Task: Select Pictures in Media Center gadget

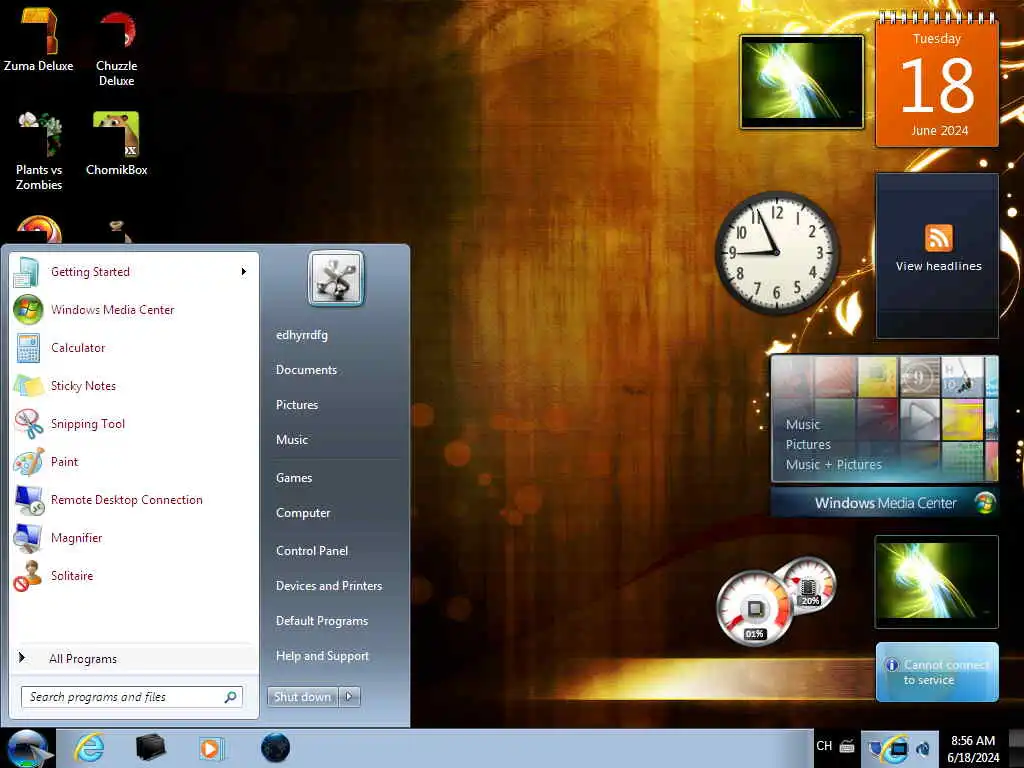Action: point(808,445)
